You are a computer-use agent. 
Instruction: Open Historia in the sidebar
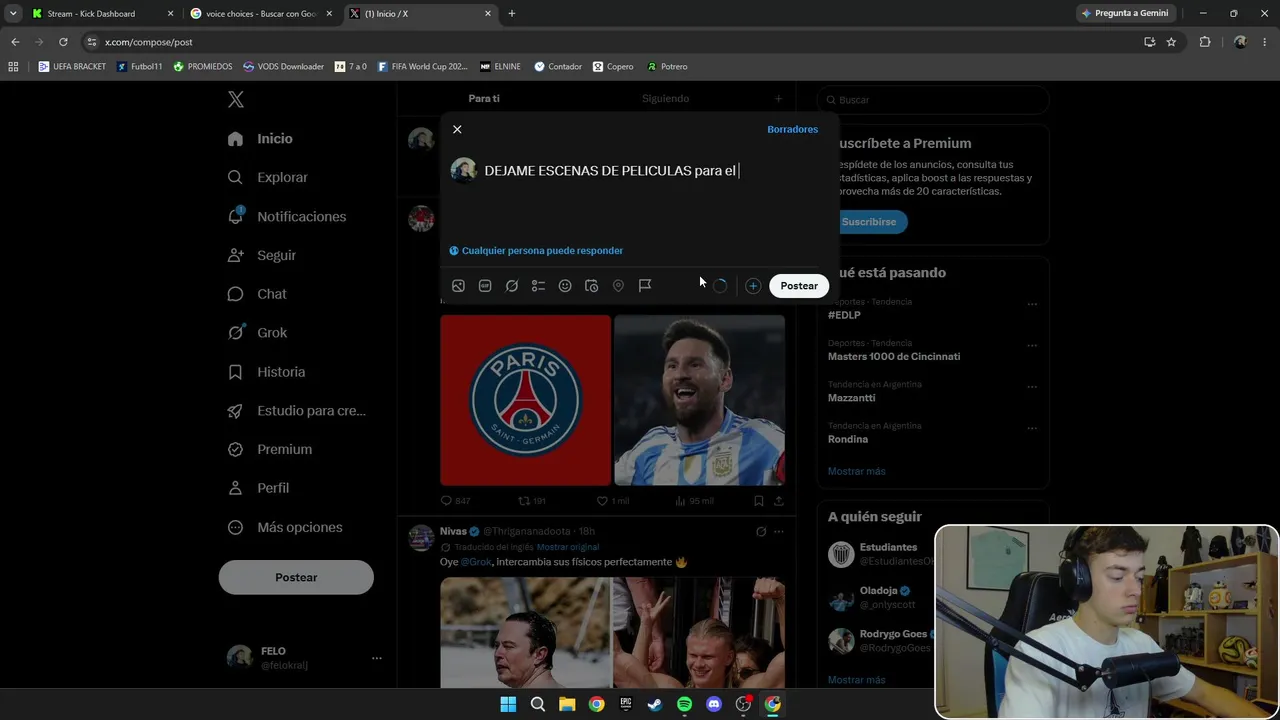267,372
